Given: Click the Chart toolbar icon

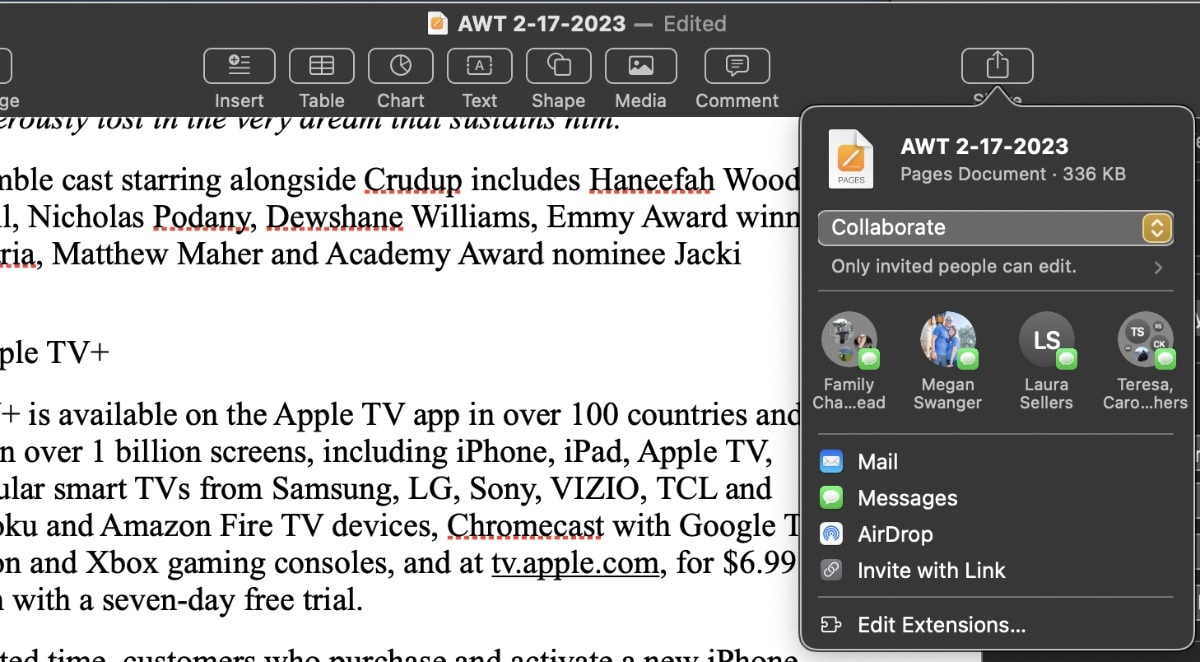Looking at the screenshot, I should click(x=400, y=66).
